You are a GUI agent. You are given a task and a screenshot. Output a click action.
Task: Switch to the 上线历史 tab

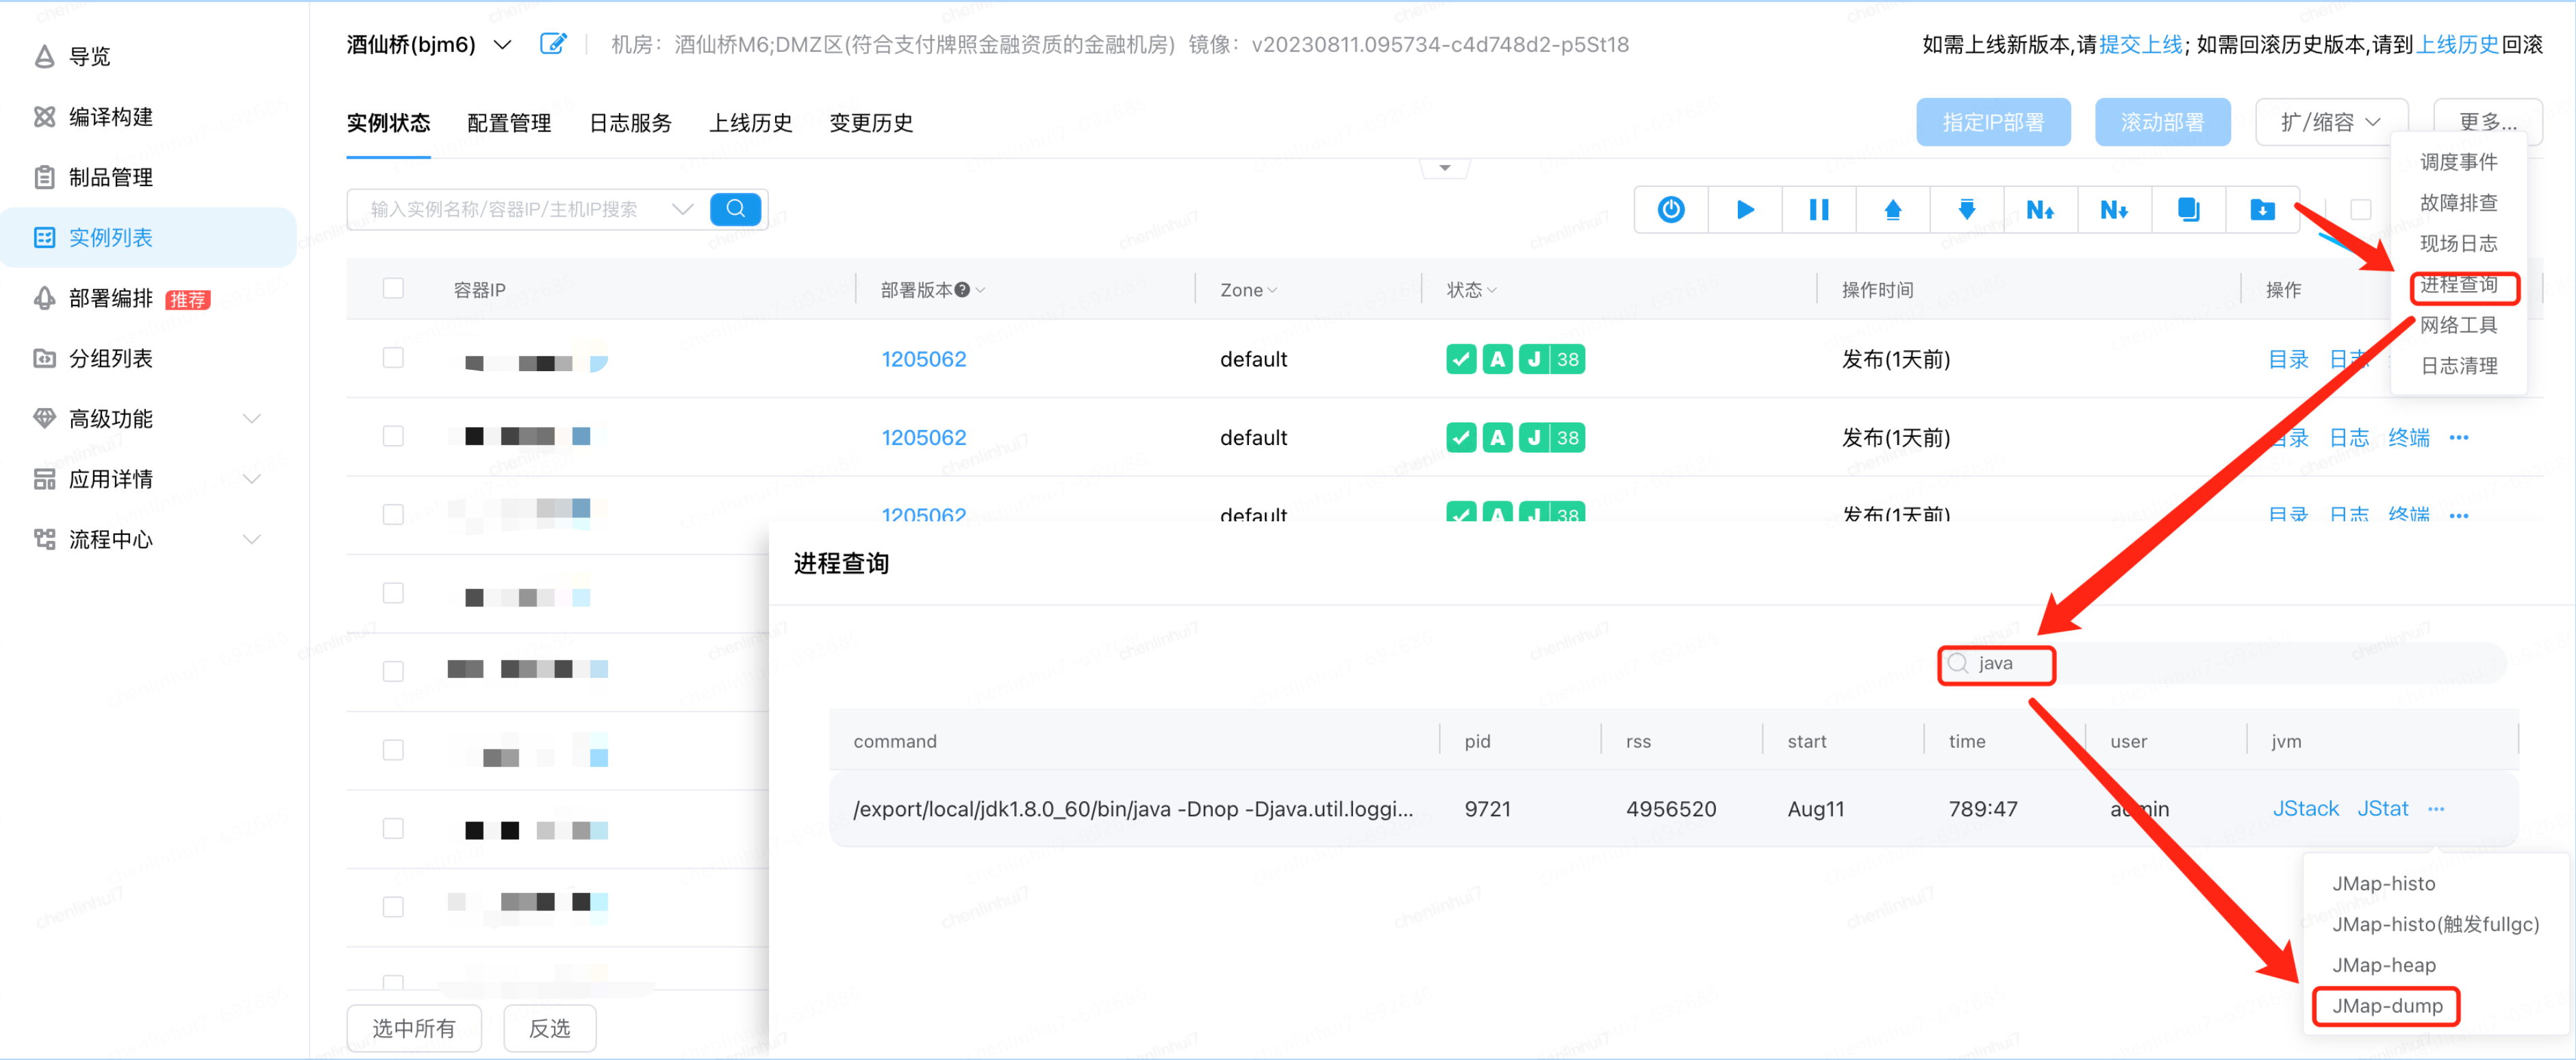click(751, 123)
